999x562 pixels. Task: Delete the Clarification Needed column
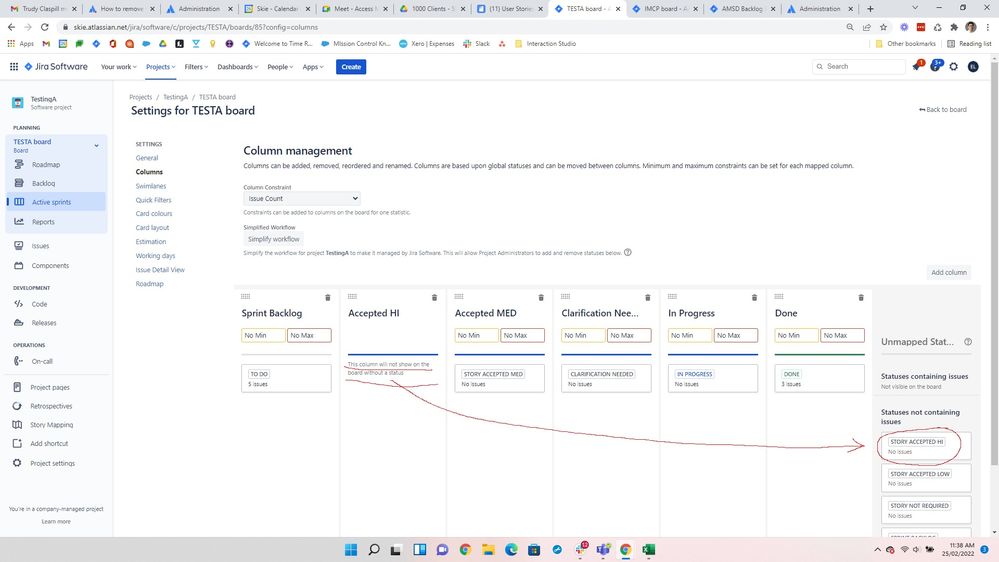(648, 298)
